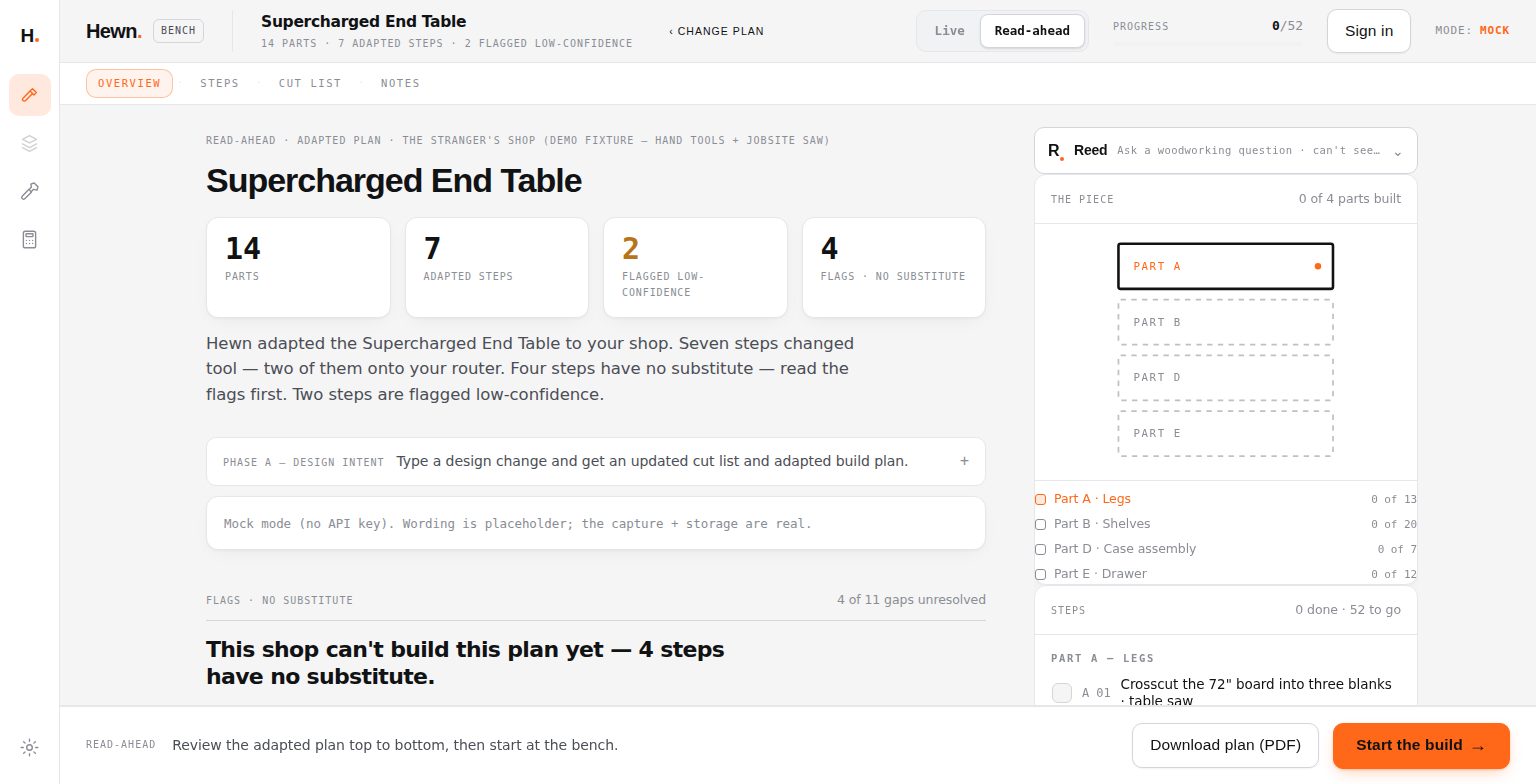1536x784 pixels.
Task: Open the Notes tab
Action: click(x=400, y=83)
